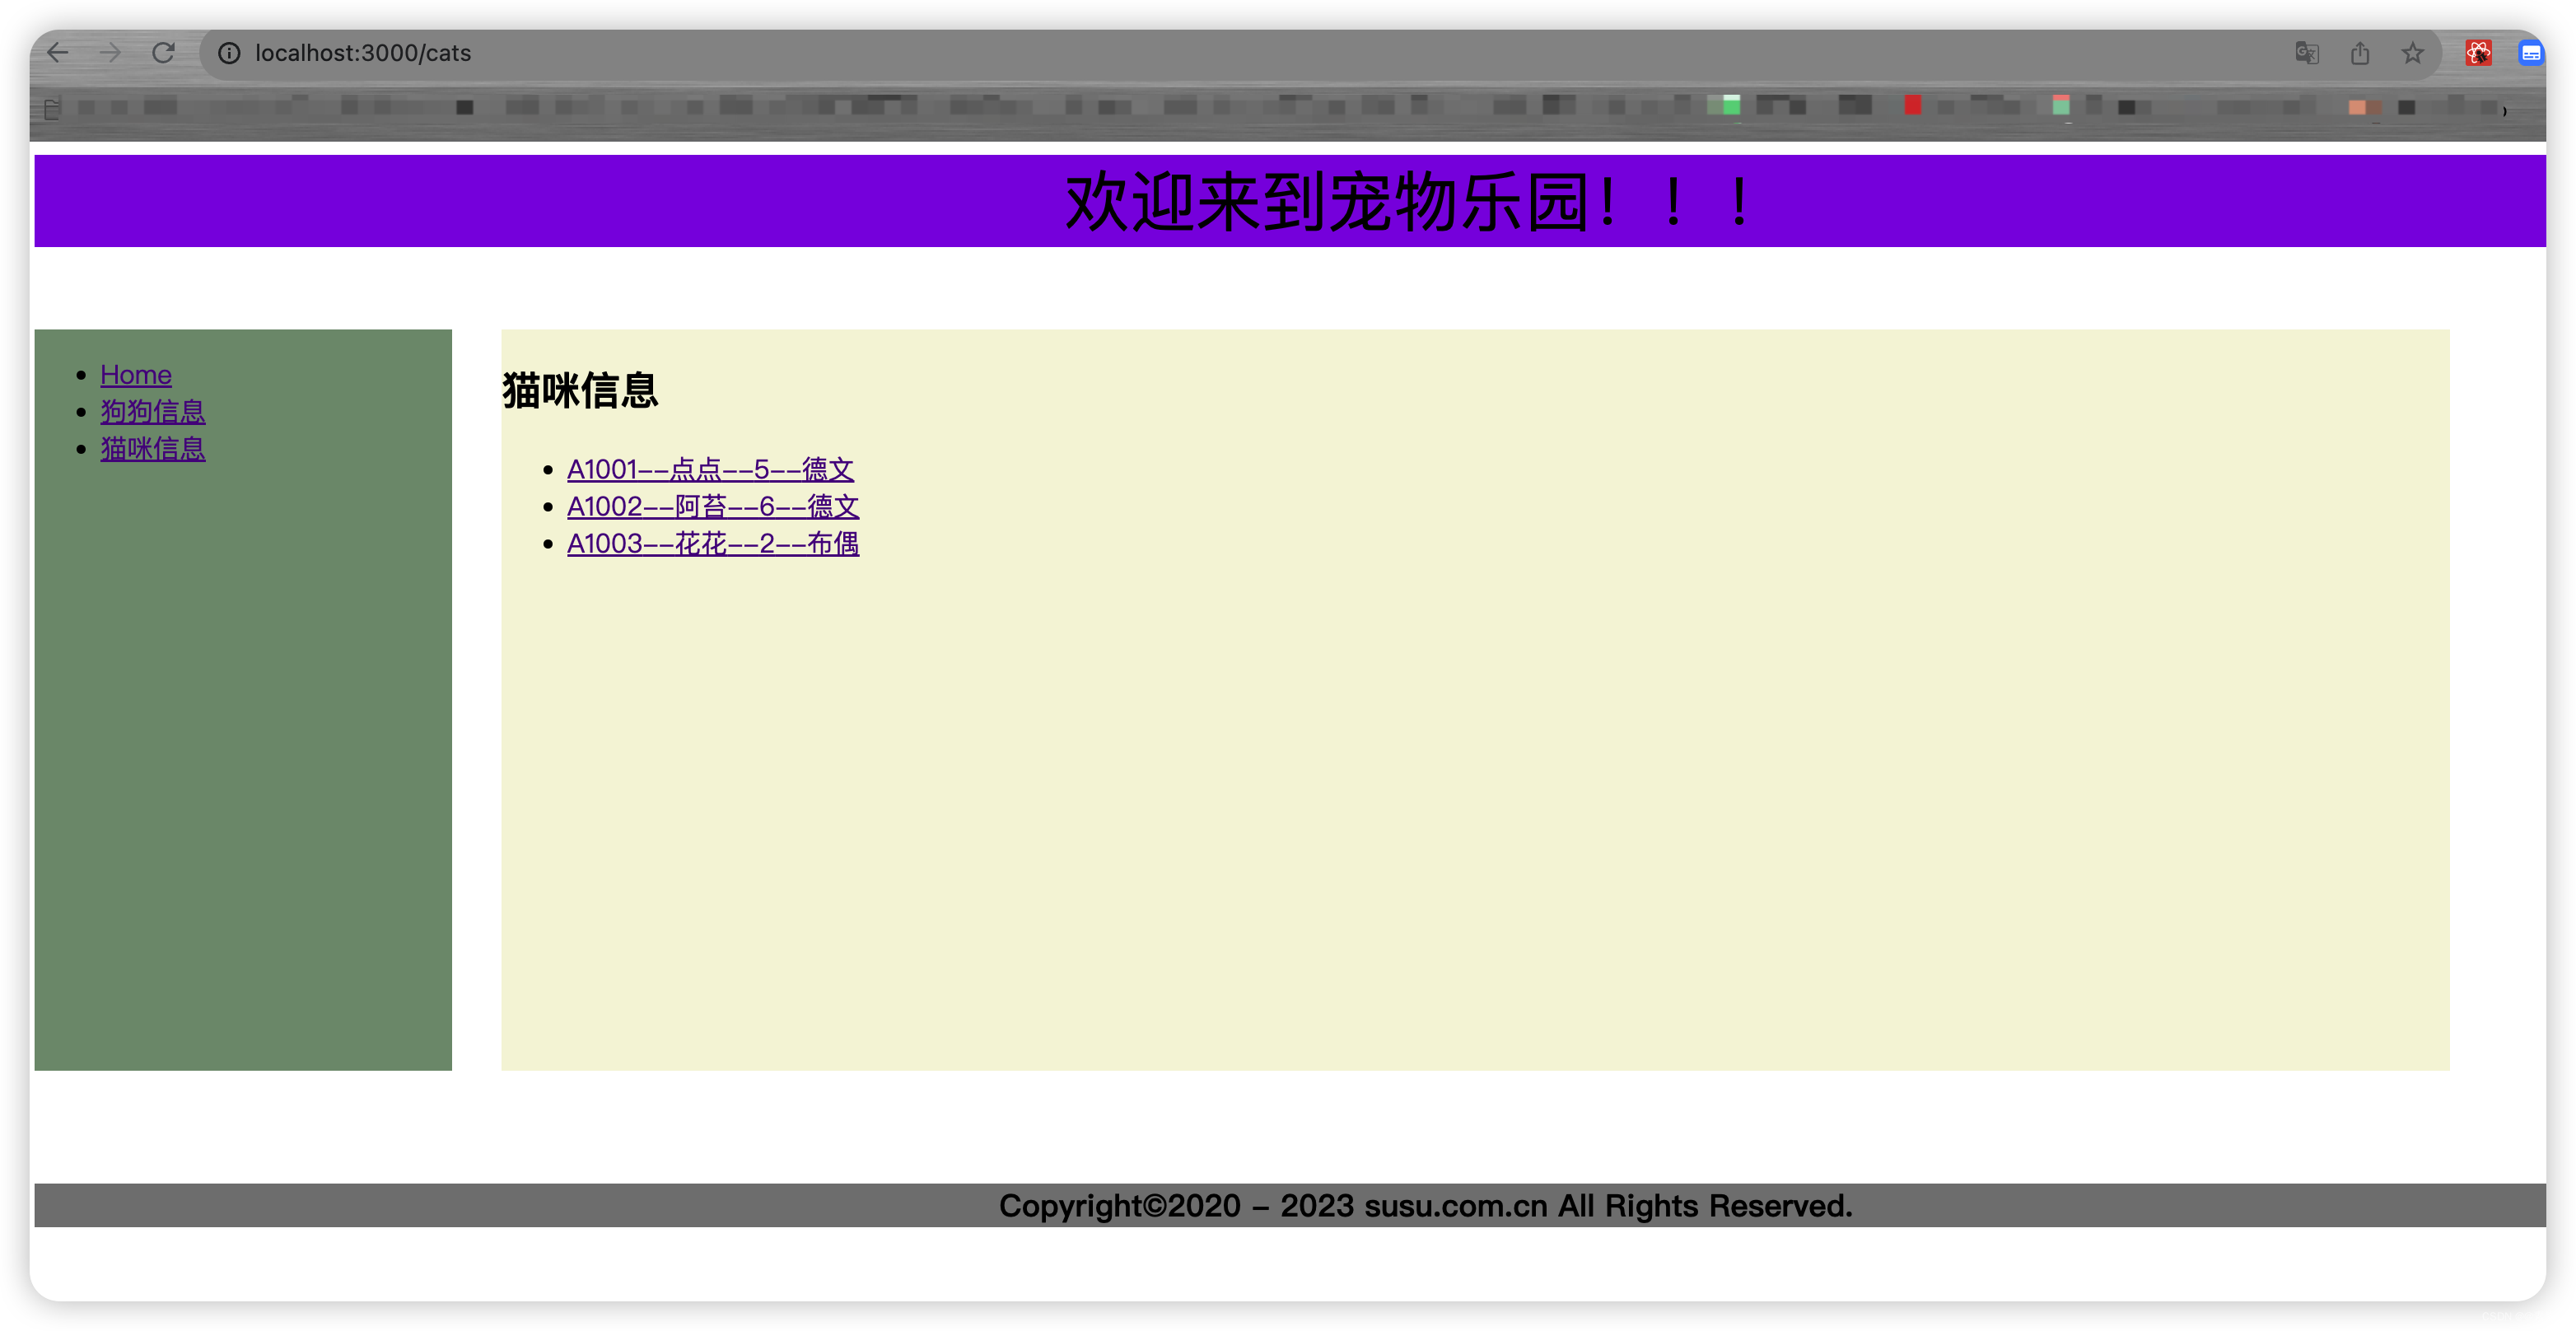
Task: Open the Google Translate icon
Action: pos(2307,53)
